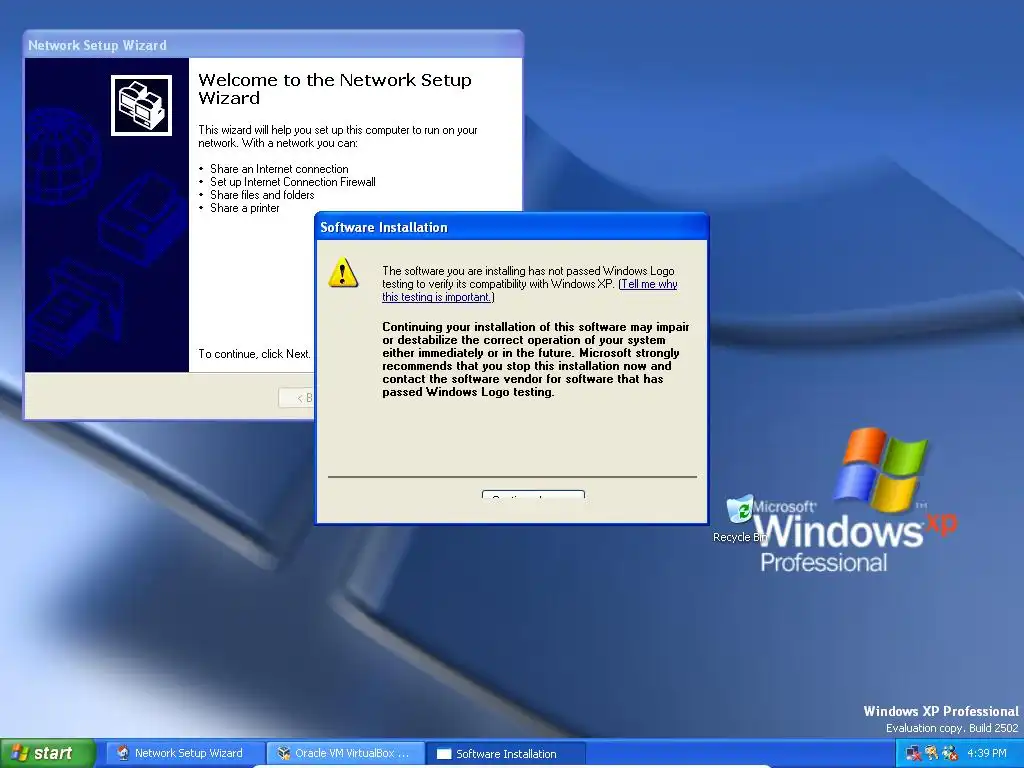Click the 4:39 PM system clock
Image resolution: width=1024 pixels, height=768 pixels.
click(987, 753)
